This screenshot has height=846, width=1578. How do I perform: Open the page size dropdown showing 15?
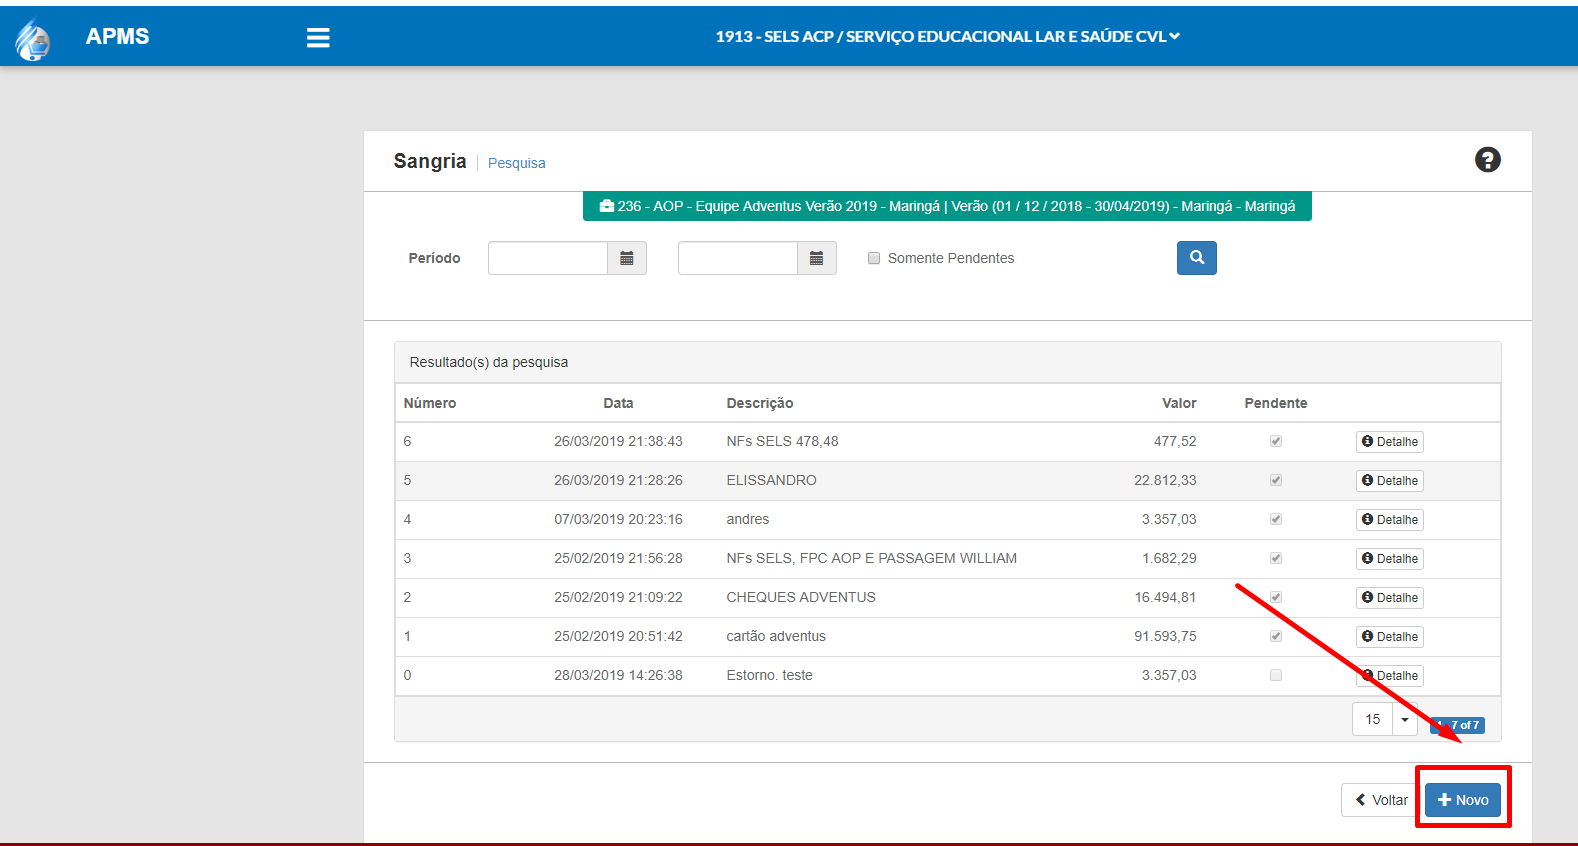1385,719
